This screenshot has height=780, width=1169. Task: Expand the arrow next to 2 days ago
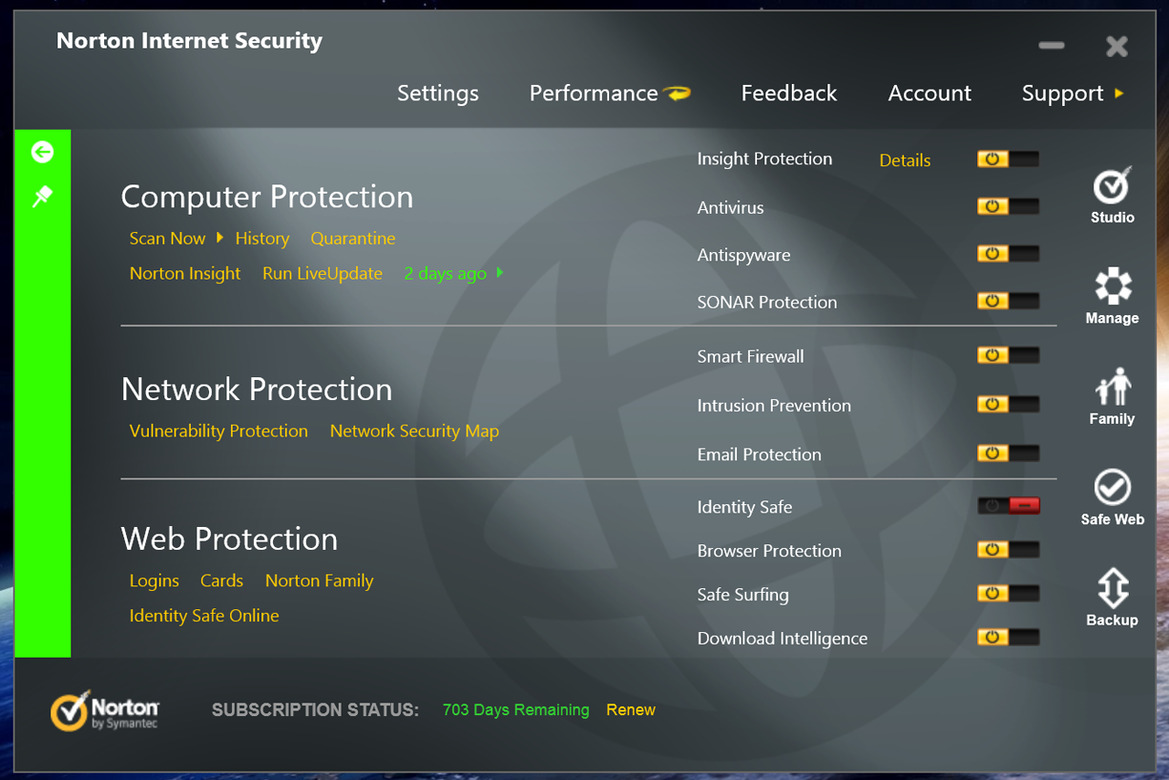pyautogui.click(x=500, y=273)
